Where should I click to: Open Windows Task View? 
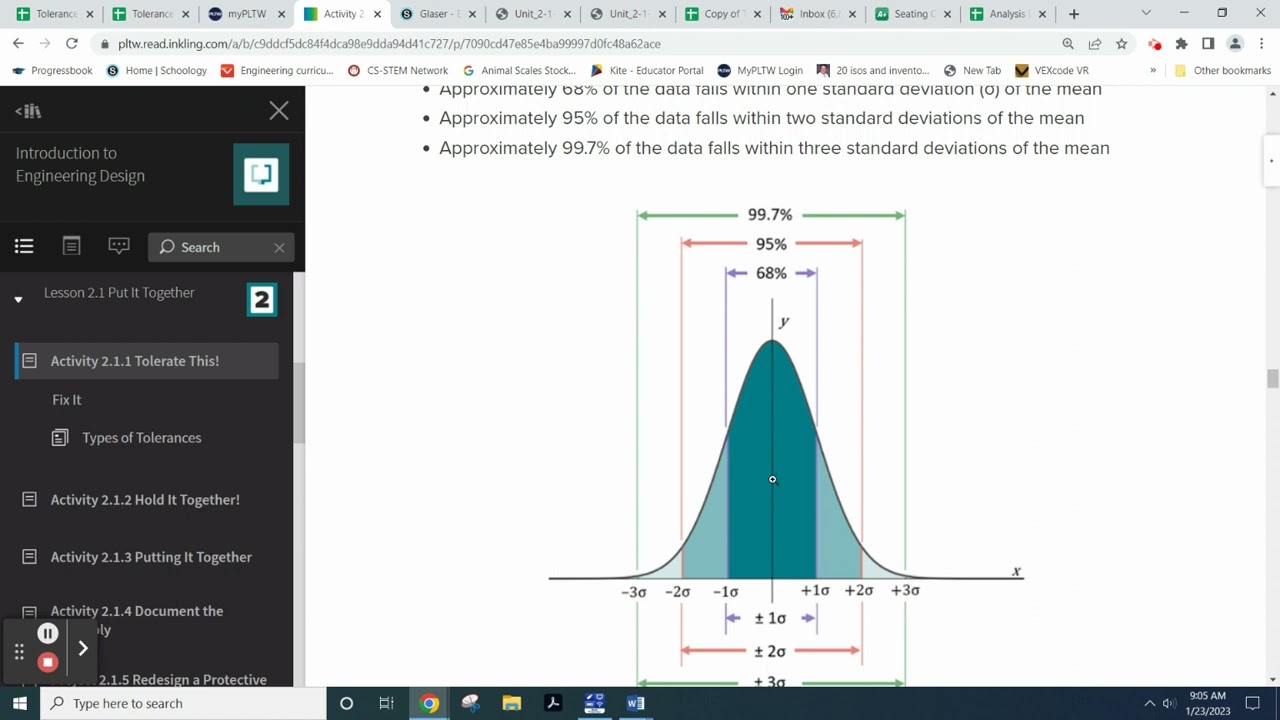coord(386,703)
